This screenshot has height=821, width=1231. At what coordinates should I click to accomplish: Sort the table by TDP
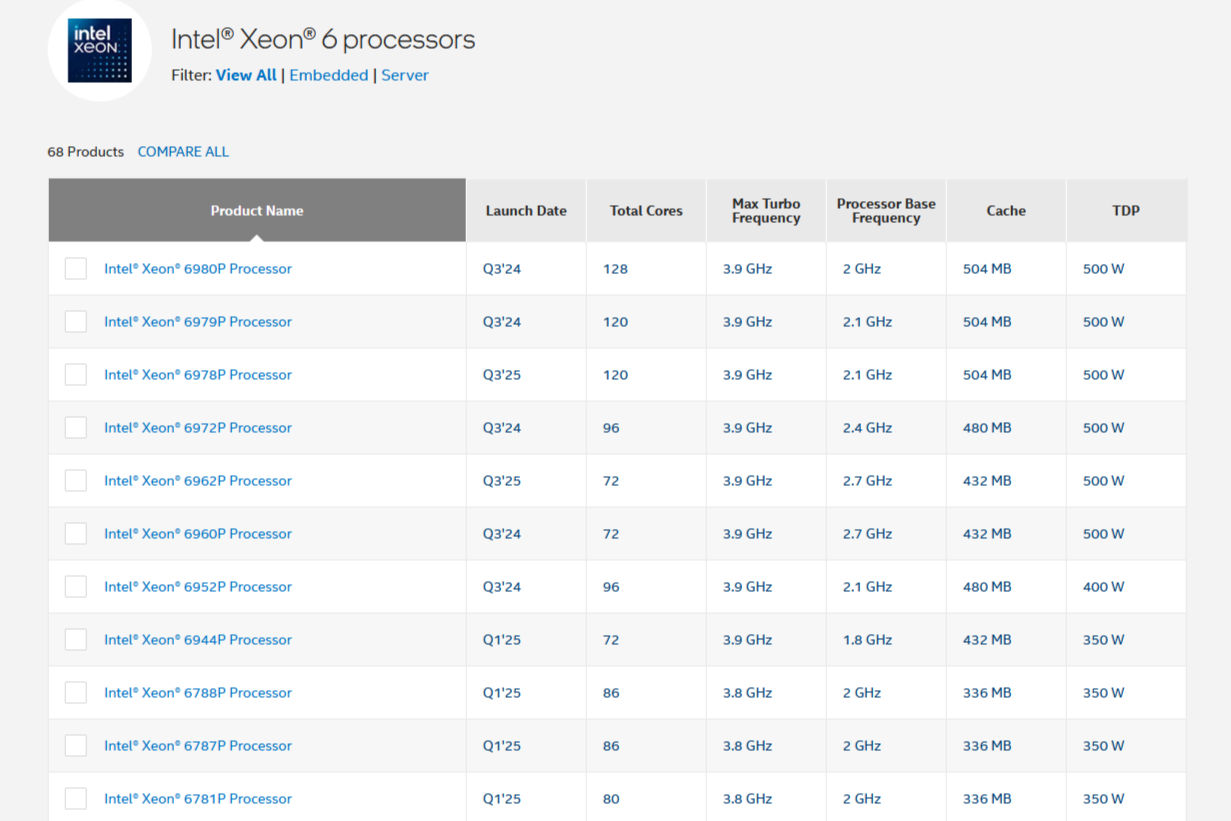1126,210
